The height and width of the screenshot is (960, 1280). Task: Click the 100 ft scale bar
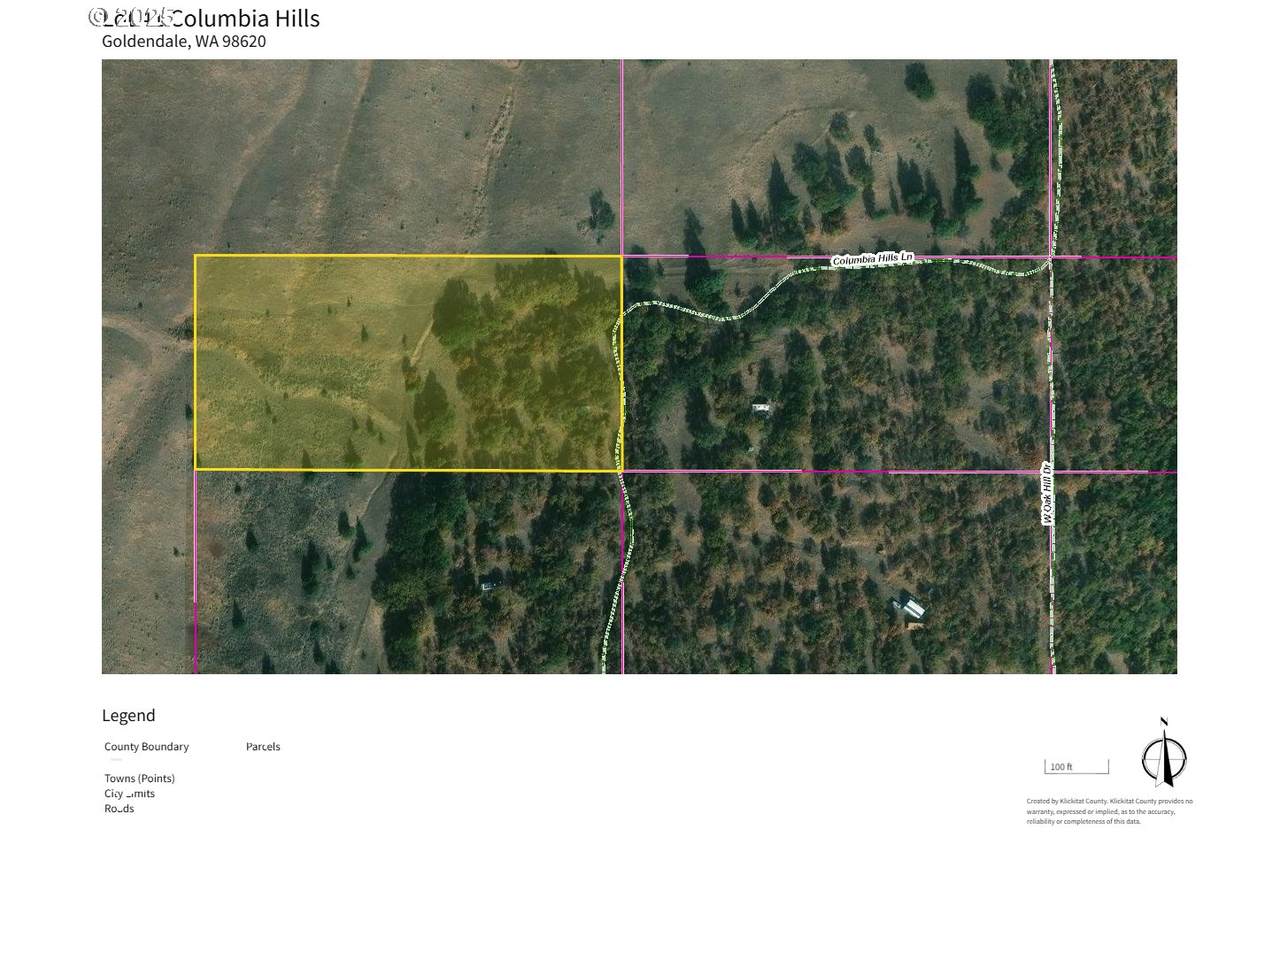(x=1076, y=766)
